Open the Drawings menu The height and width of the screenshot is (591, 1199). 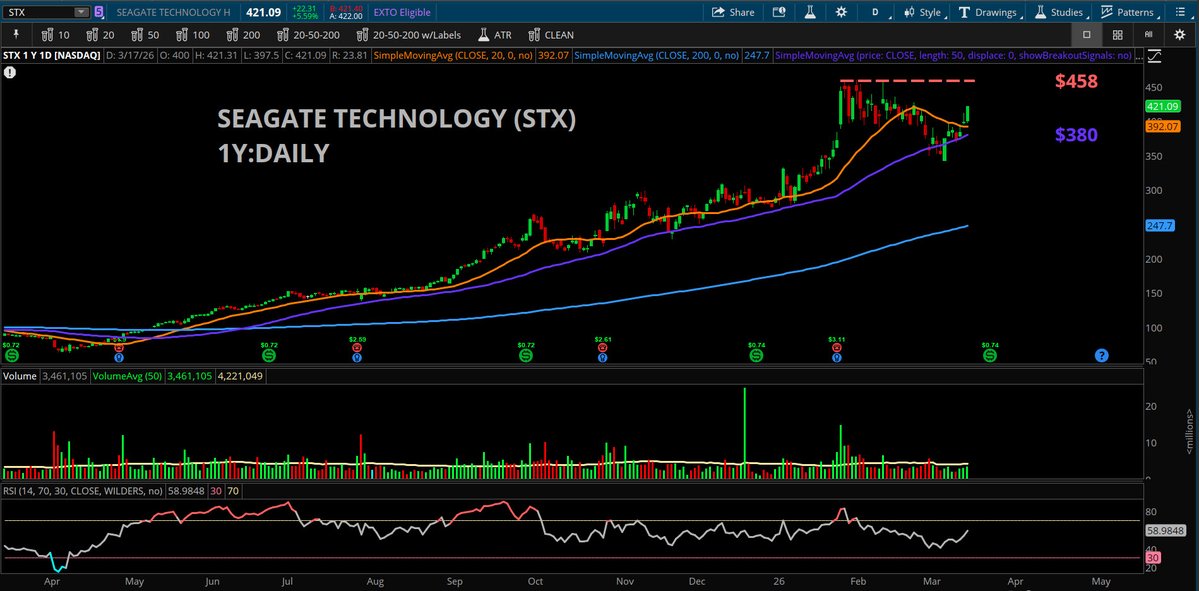tap(989, 12)
